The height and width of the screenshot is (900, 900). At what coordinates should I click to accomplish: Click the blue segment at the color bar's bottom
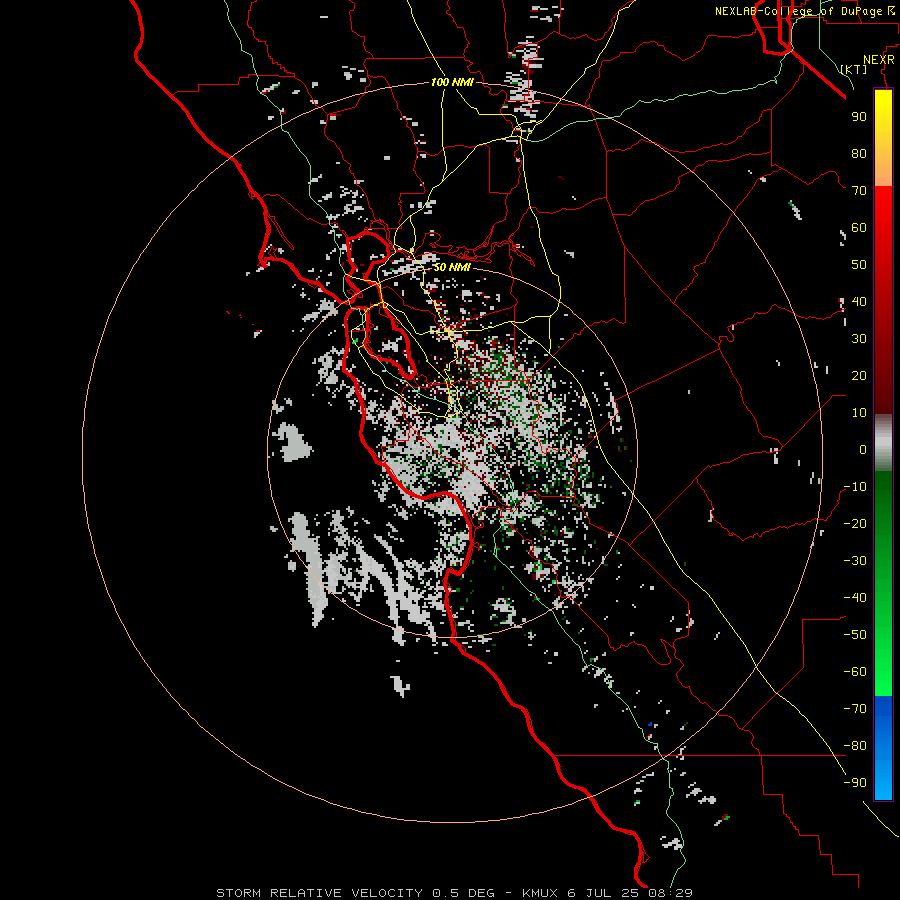click(x=883, y=747)
